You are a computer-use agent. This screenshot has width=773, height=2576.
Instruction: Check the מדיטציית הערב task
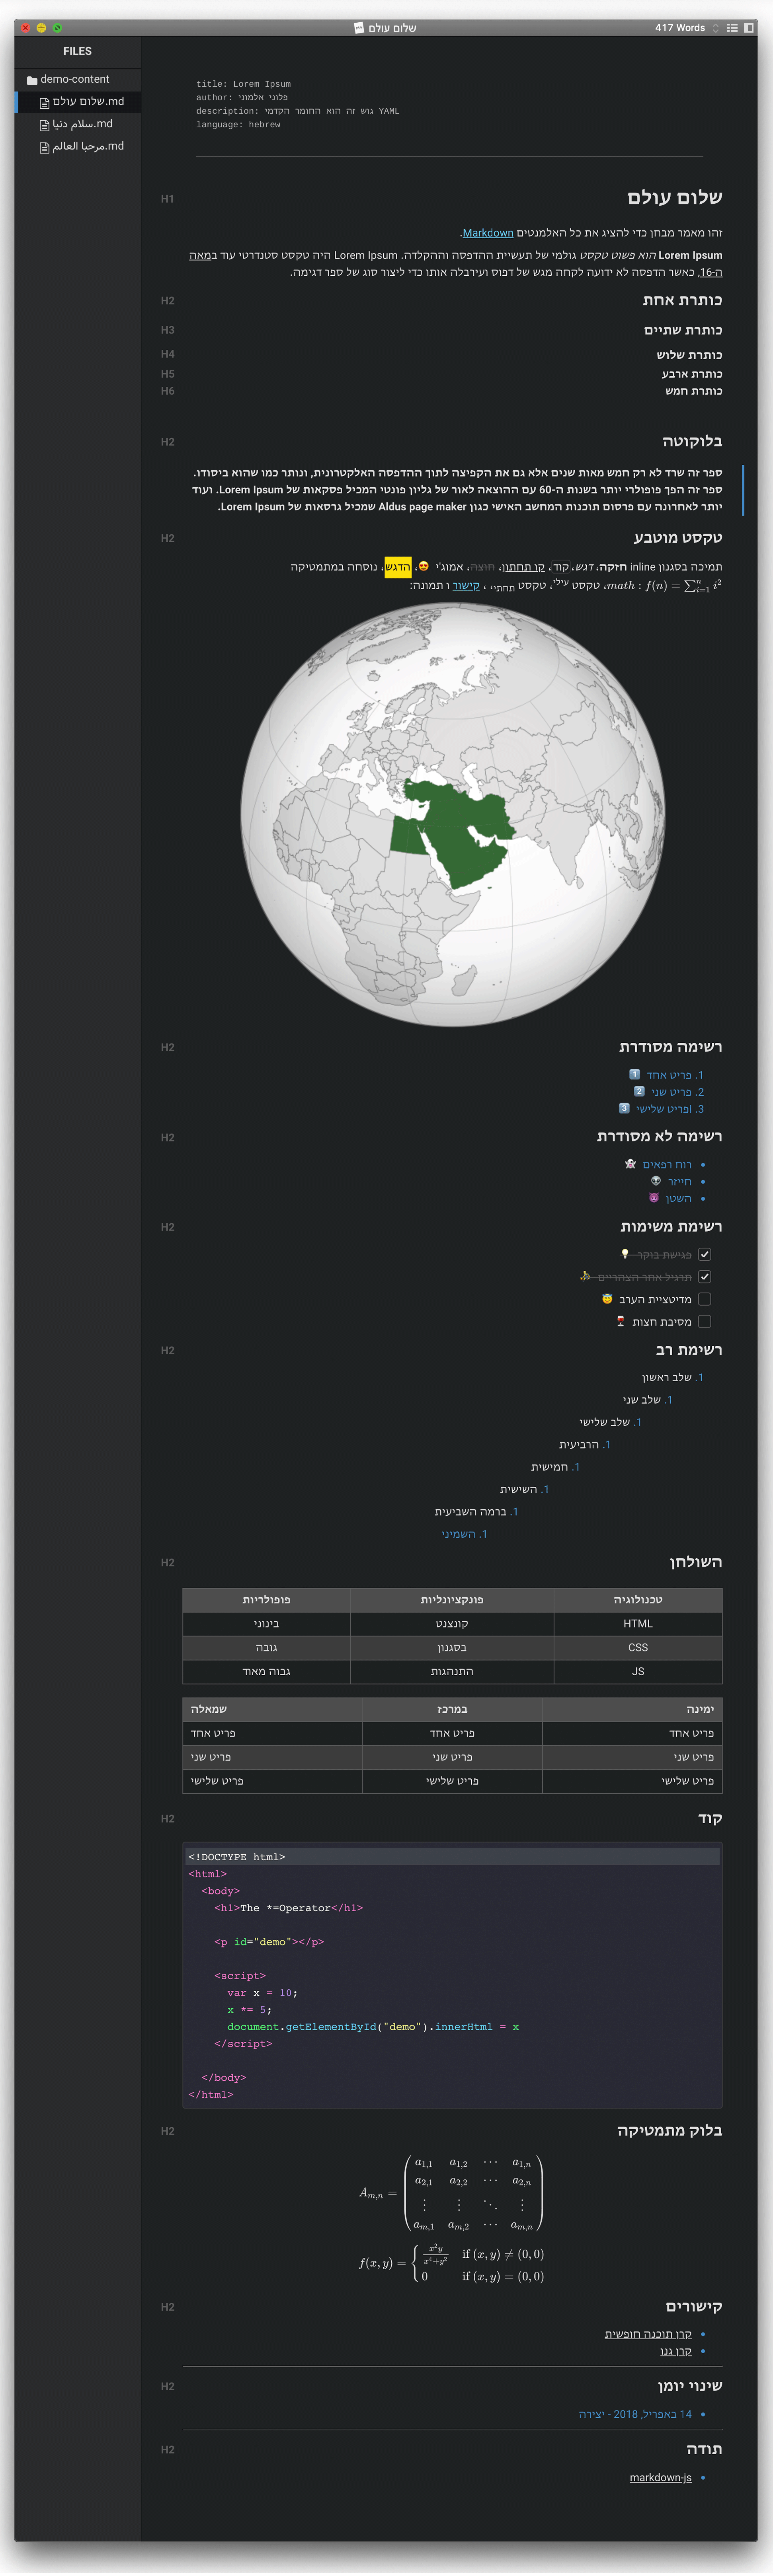coord(704,1299)
